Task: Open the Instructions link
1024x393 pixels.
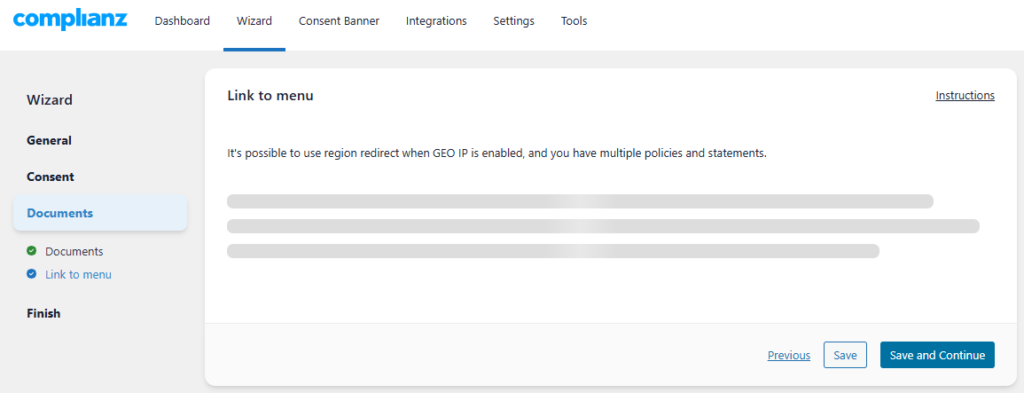Action: (965, 95)
